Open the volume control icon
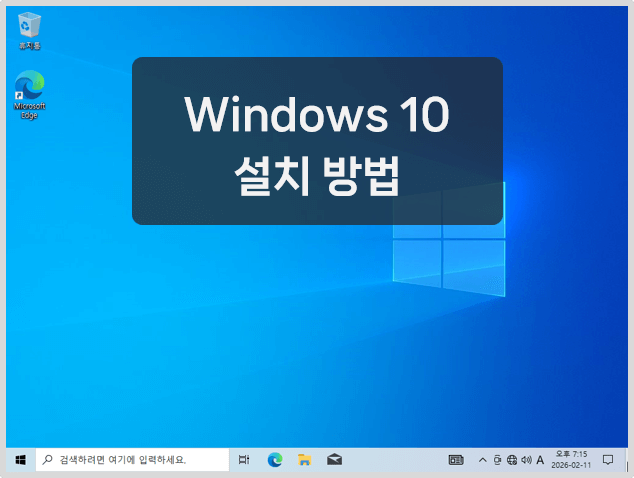The image size is (634, 478). (526, 460)
